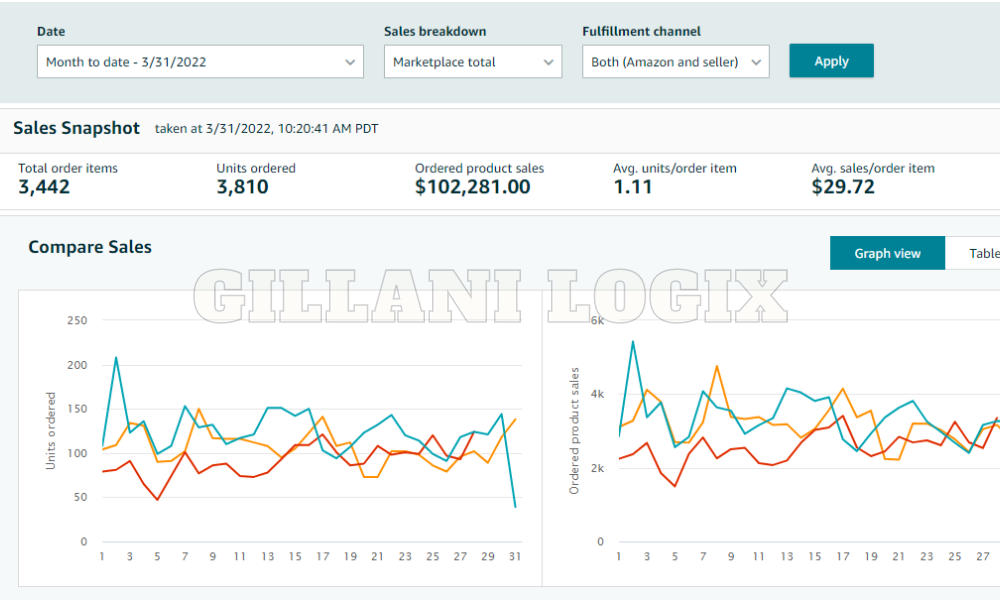
Task: Expand the Date selector chevron
Action: pos(352,61)
